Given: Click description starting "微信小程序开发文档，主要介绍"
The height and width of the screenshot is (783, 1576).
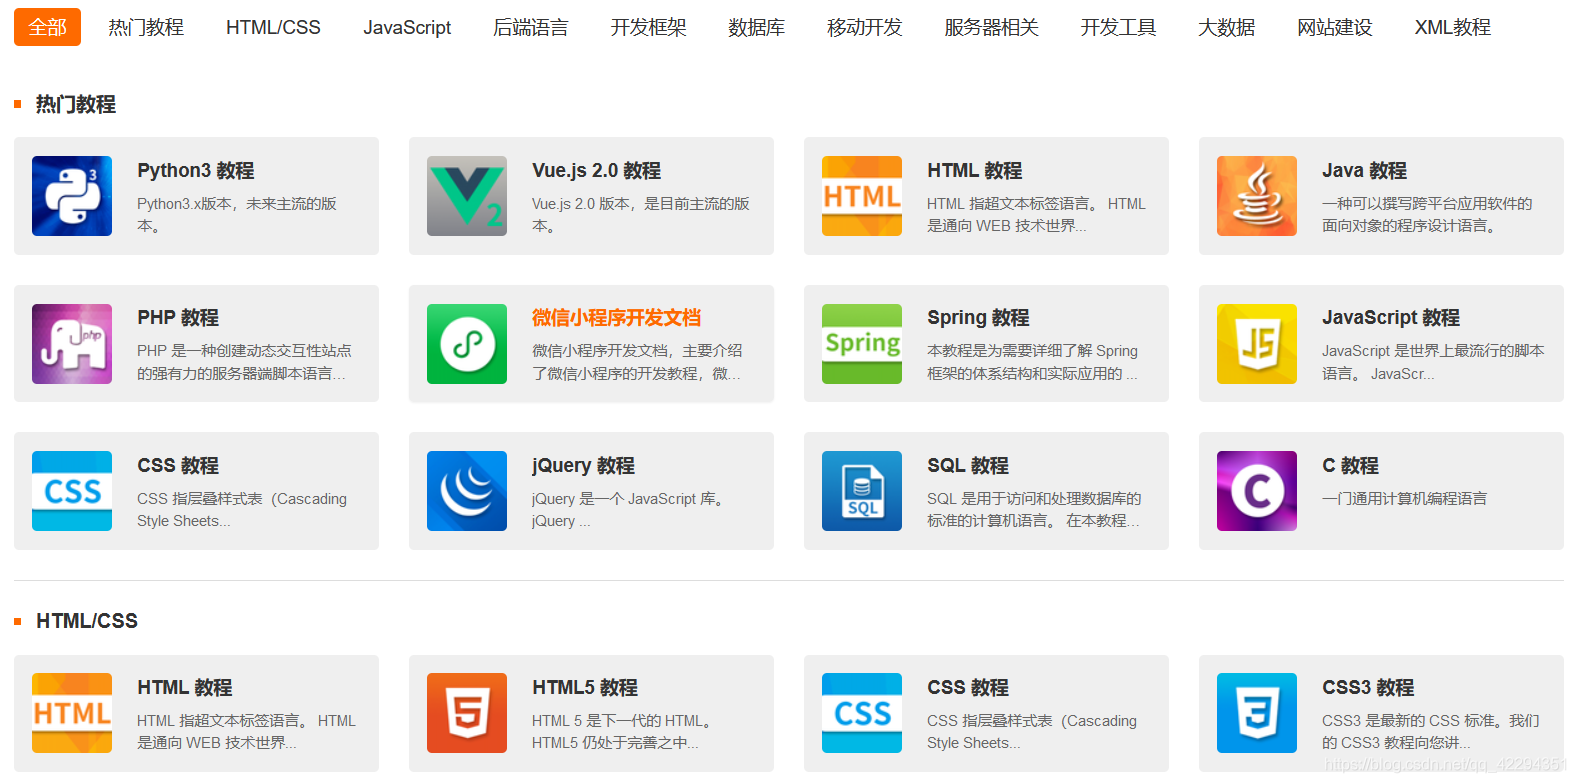Looking at the screenshot, I should [637, 362].
